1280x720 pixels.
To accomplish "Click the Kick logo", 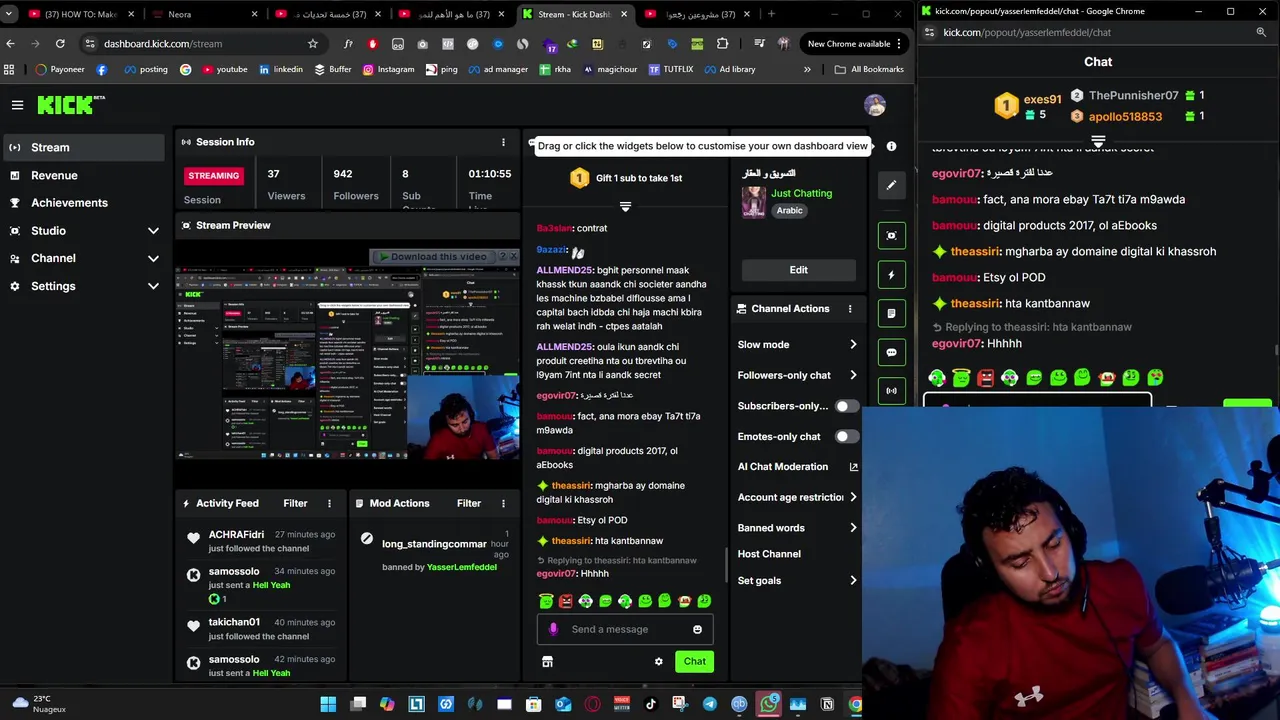I will click(x=71, y=104).
